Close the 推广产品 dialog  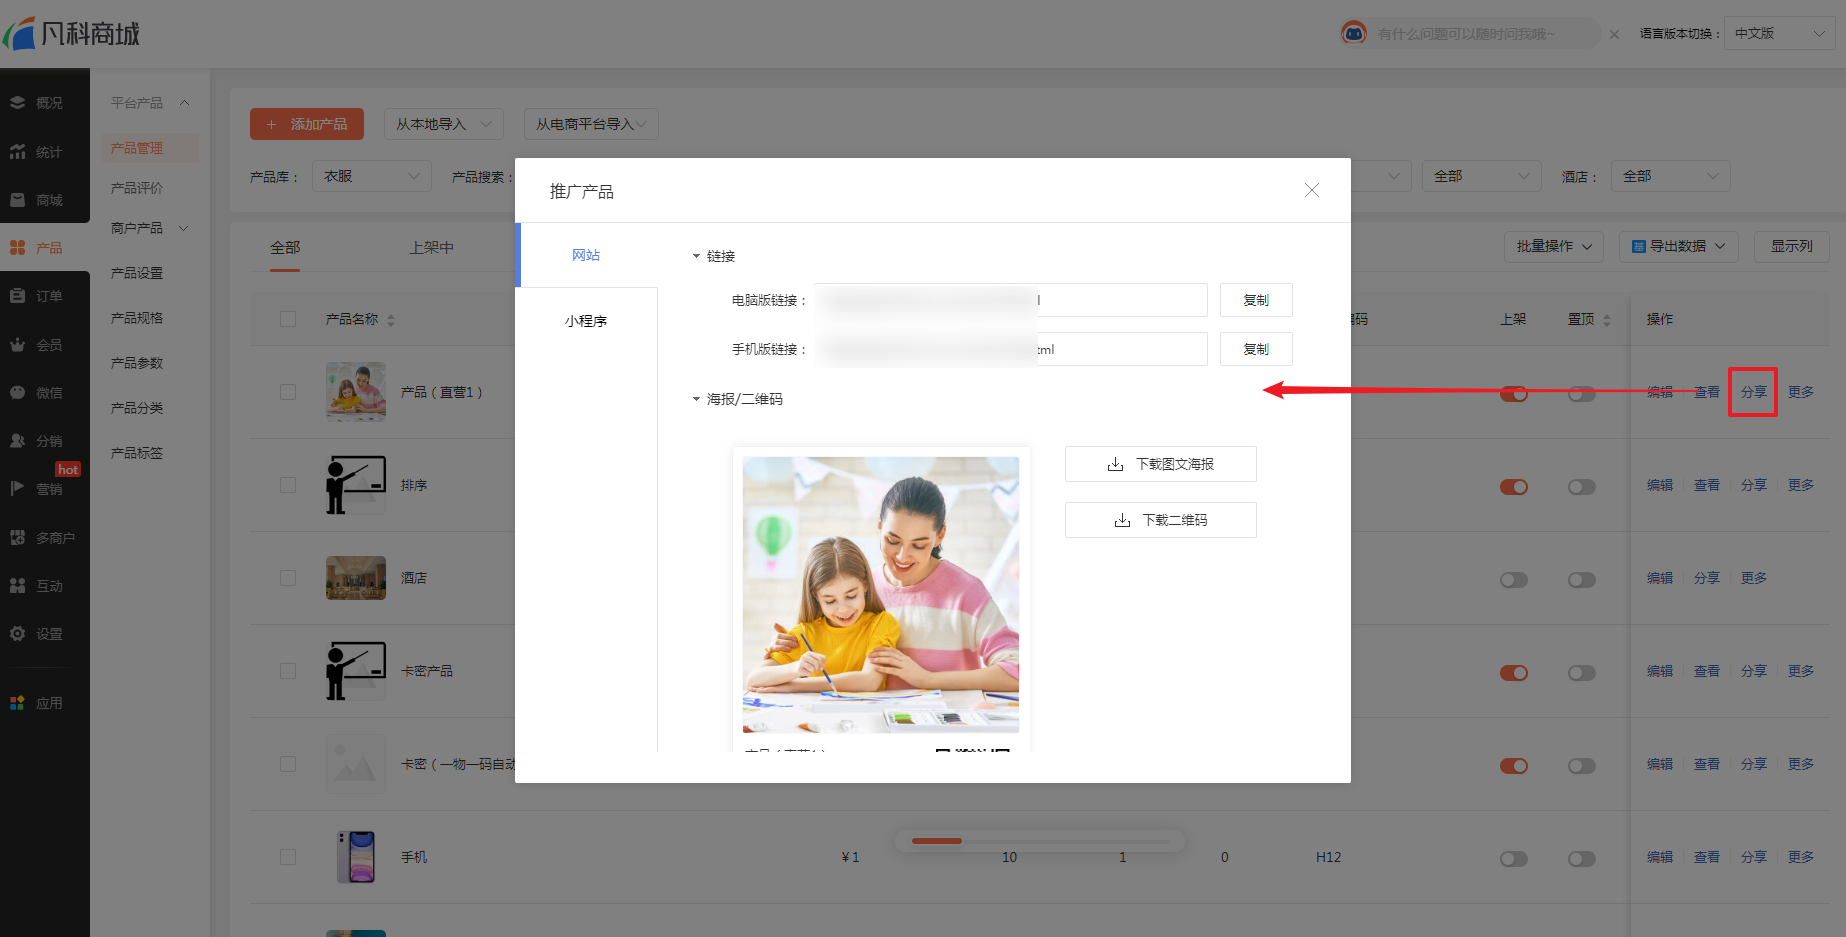[1312, 190]
